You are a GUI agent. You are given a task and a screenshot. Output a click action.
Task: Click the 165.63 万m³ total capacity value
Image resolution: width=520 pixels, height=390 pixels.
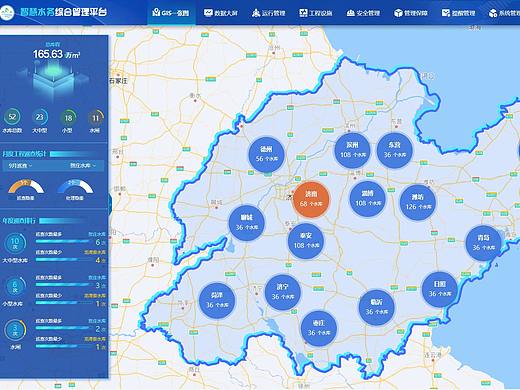point(56,54)
